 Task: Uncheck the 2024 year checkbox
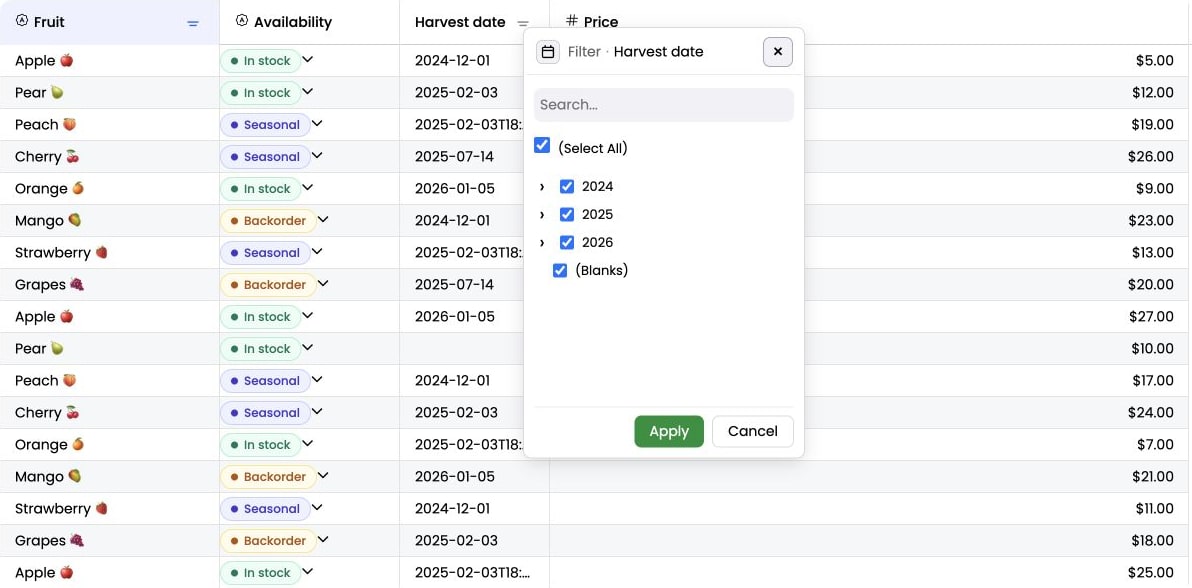tap(567, 186)
